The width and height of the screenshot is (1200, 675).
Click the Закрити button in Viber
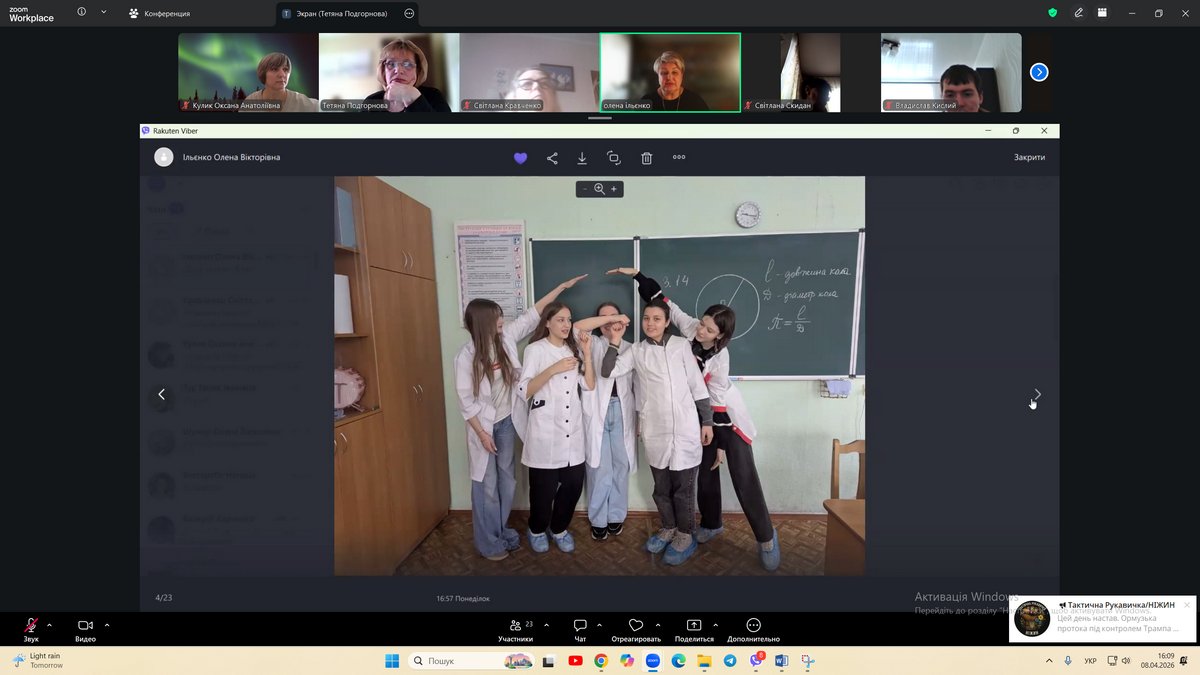(1029, 157)
